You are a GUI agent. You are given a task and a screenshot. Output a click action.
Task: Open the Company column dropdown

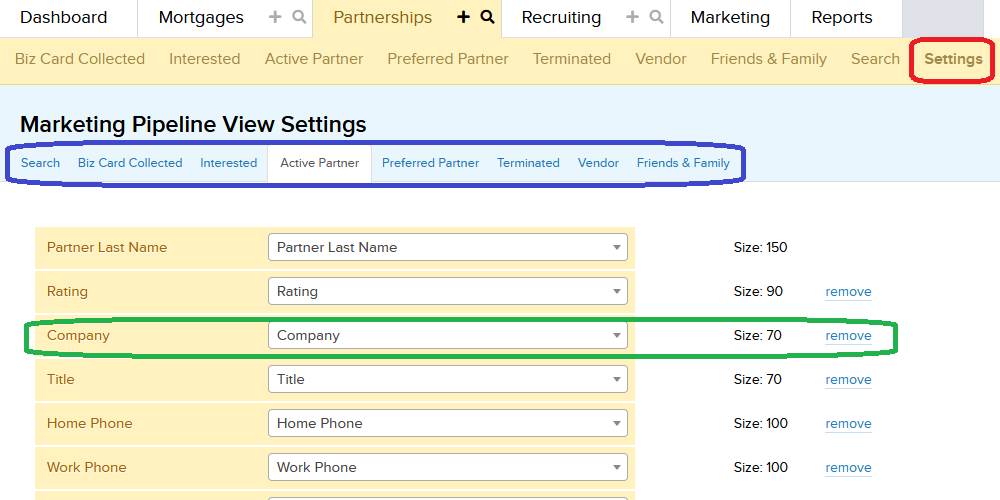click(448, 335)
